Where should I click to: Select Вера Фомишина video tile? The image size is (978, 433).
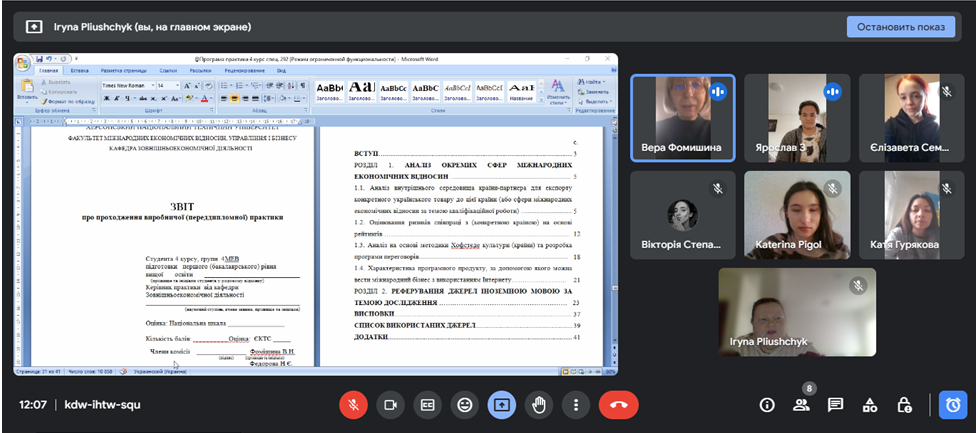tap(683, 118)
